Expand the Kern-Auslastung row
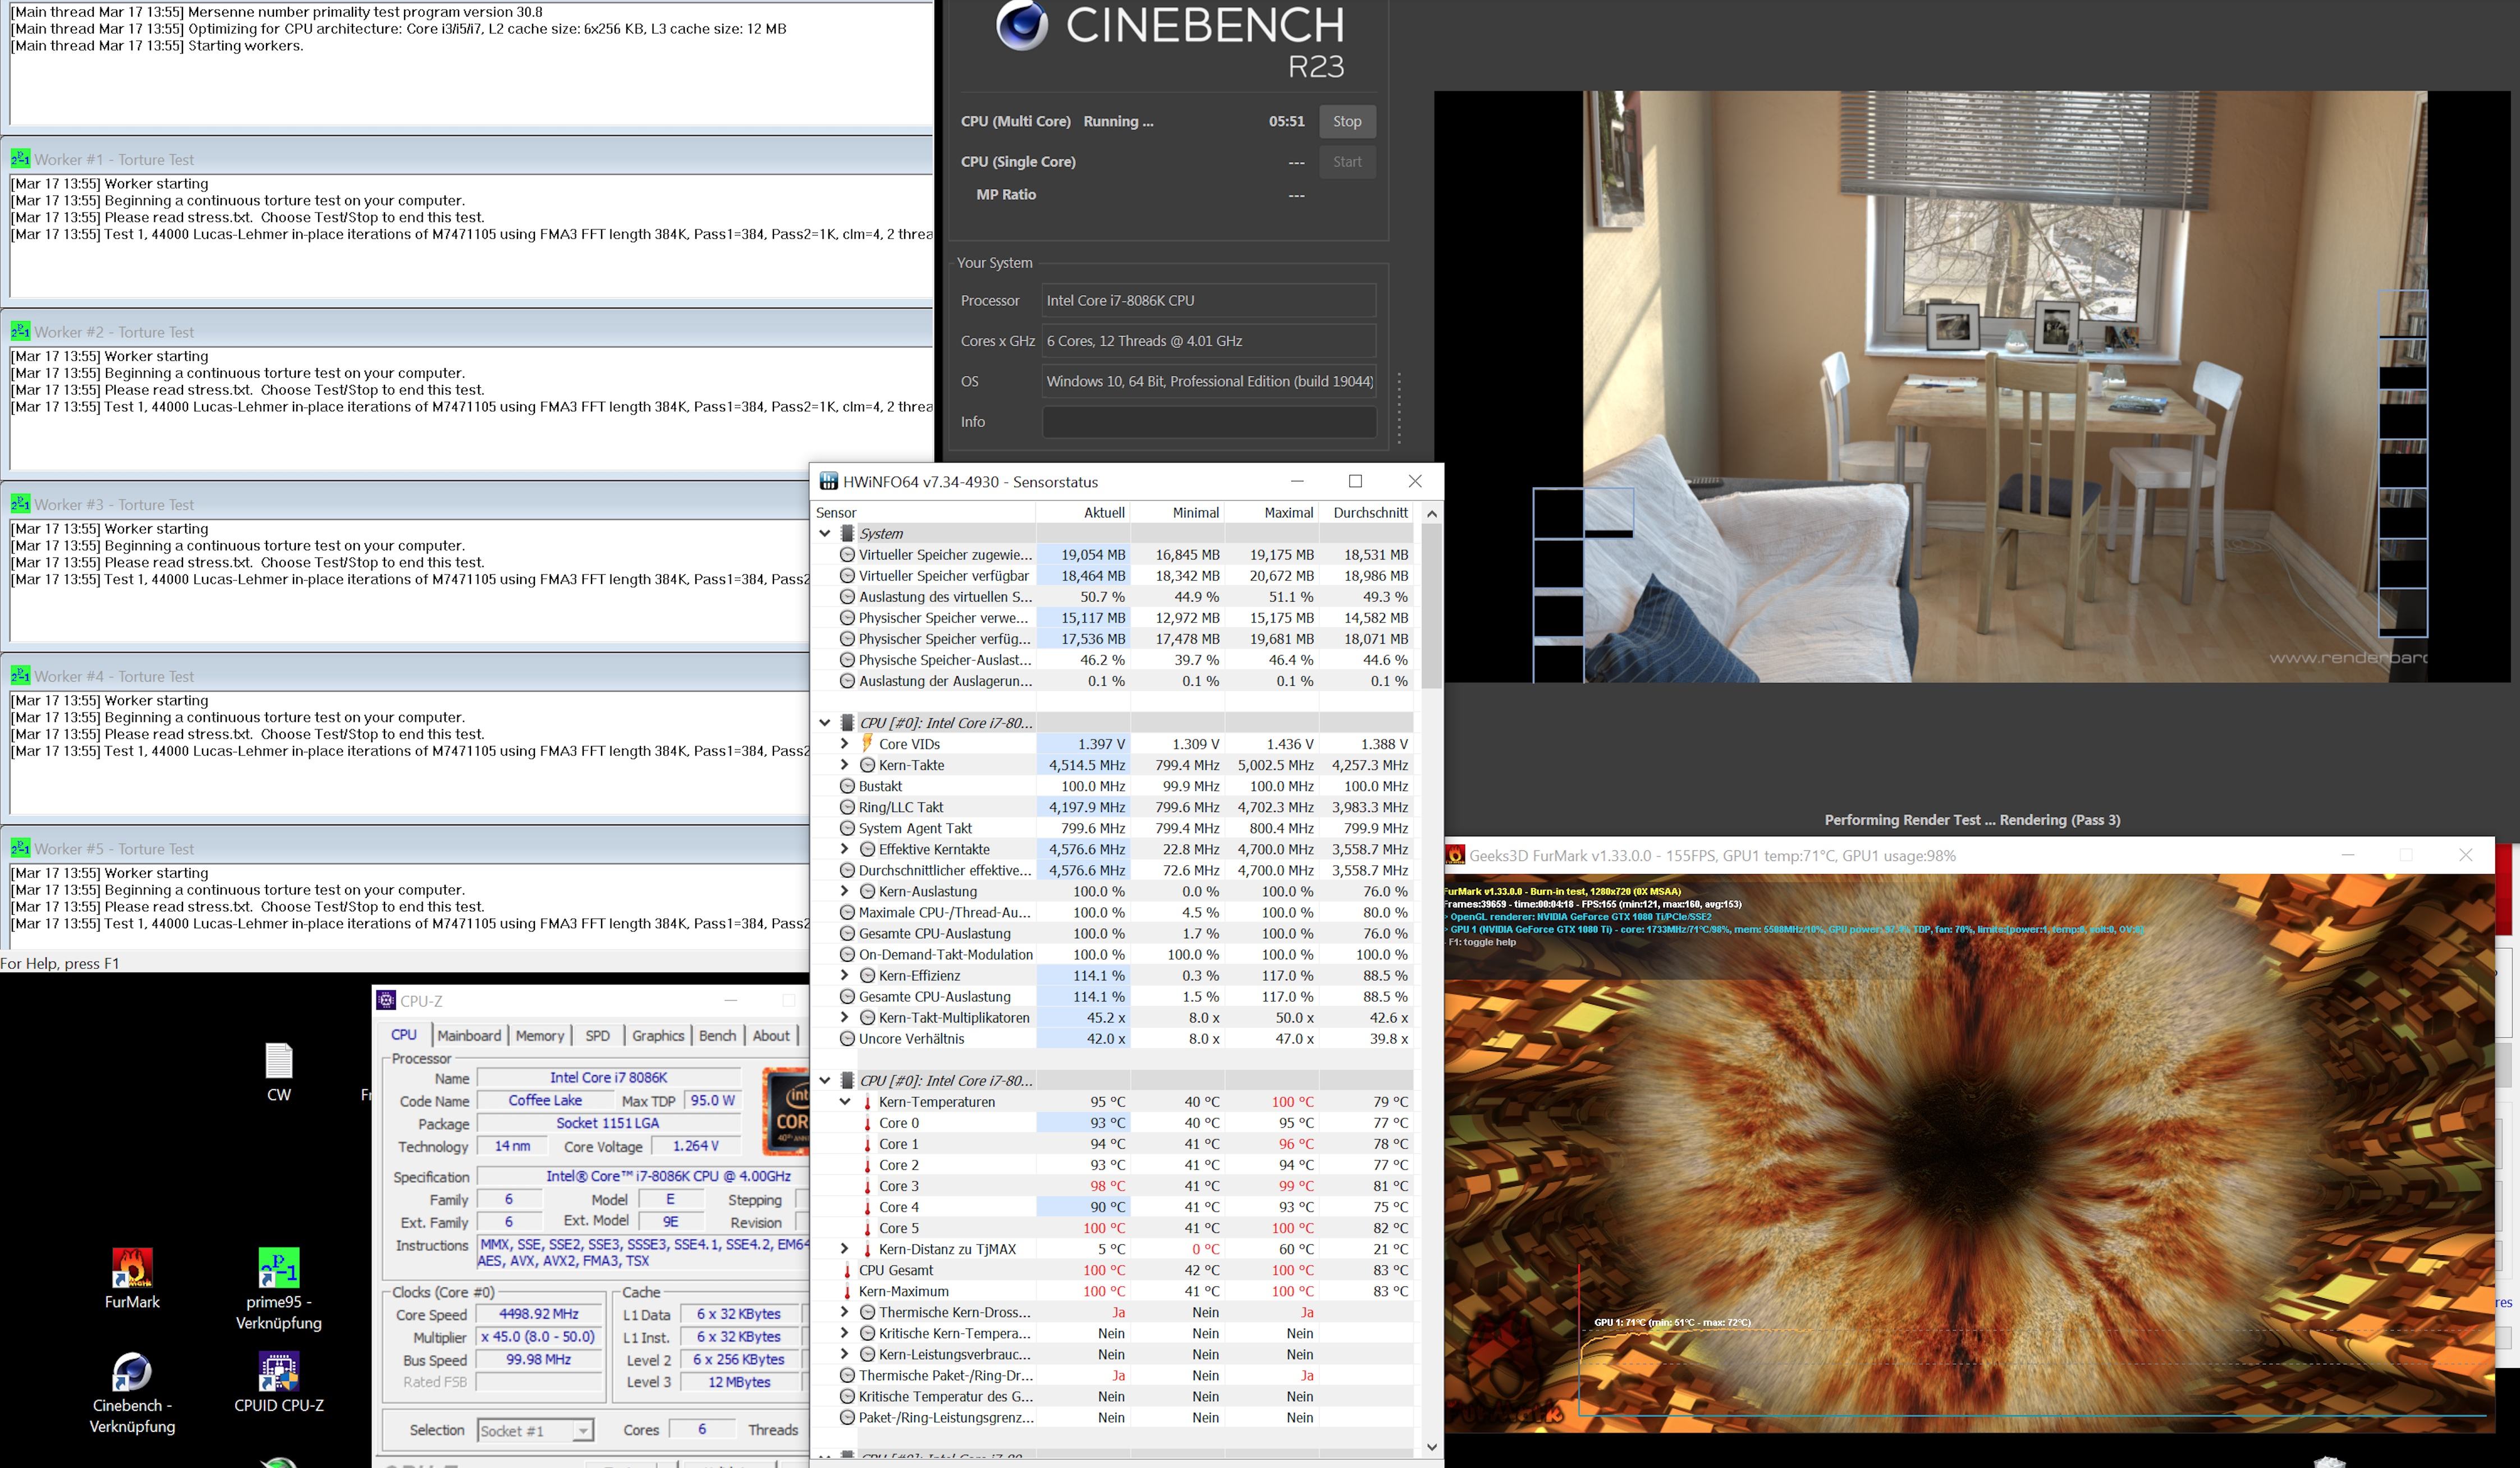2520x1468 pixels. pos(844,891)
